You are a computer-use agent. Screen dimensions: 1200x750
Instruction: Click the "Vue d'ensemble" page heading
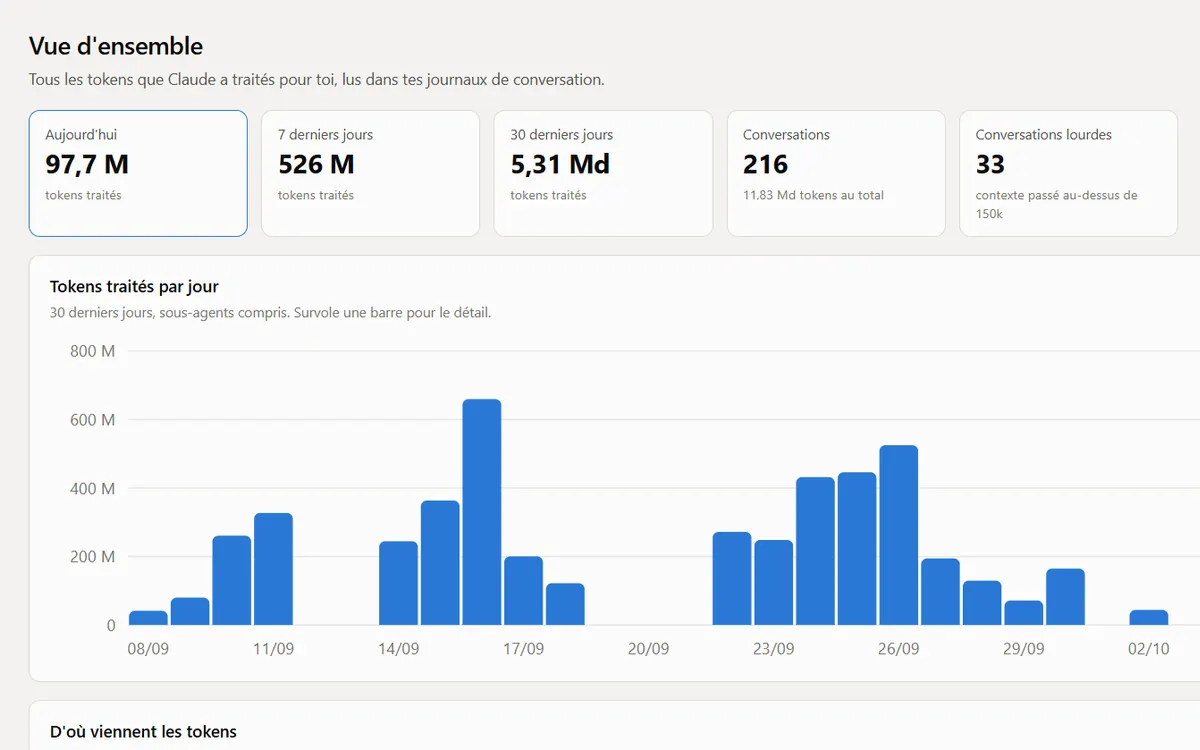coord(116,46)
